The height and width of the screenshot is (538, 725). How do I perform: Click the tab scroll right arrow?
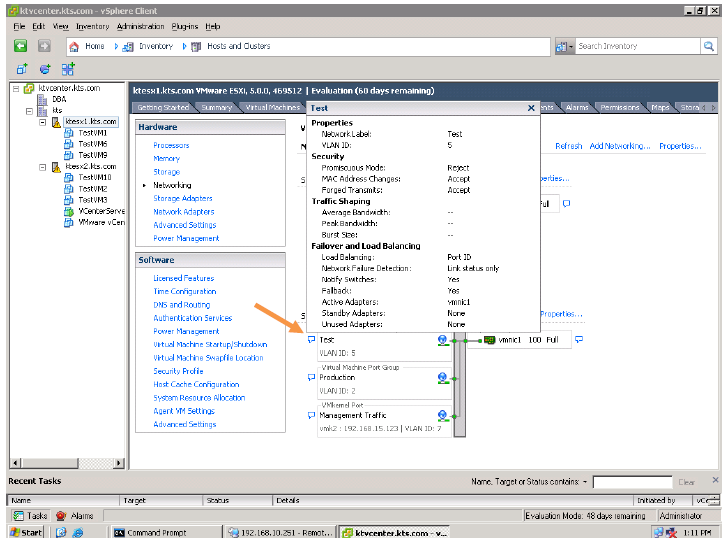[714, 107]
